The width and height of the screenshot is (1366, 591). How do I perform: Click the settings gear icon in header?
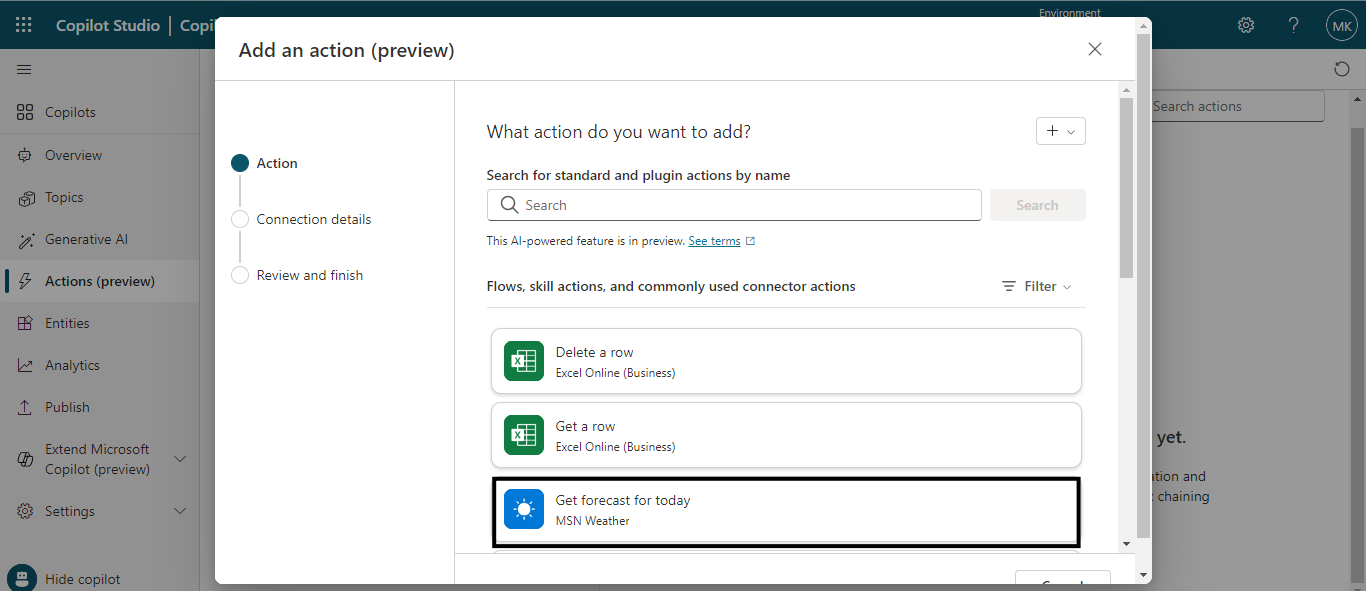1246,25
